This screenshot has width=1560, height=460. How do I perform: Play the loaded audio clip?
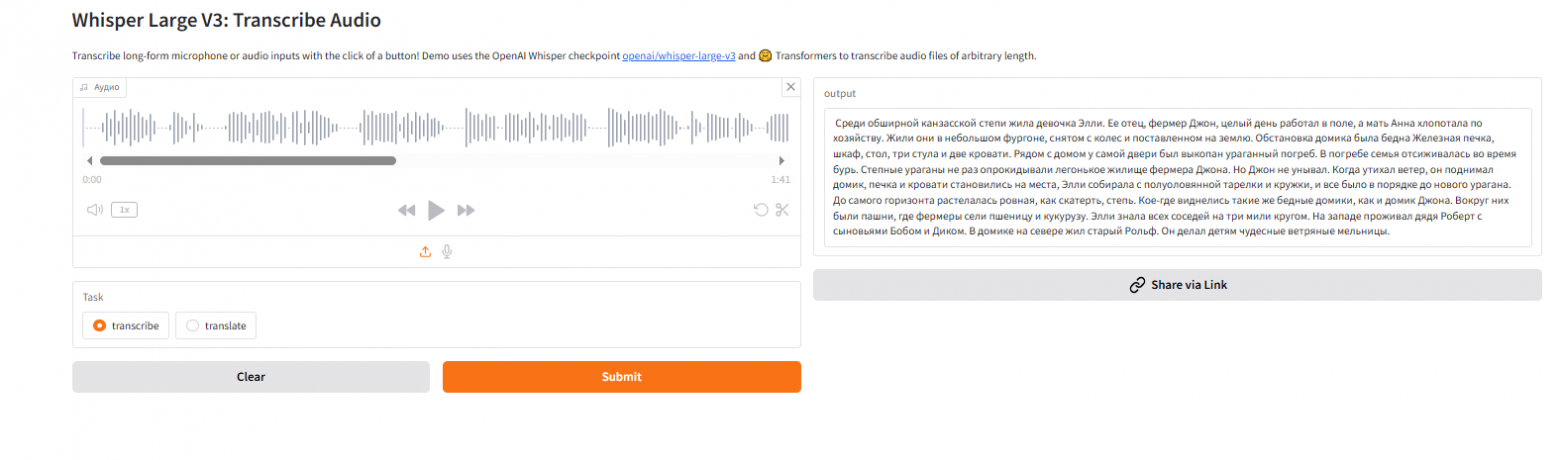(x=435, y=210)
